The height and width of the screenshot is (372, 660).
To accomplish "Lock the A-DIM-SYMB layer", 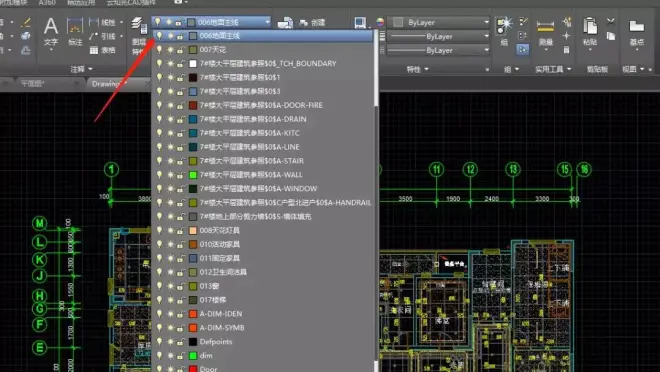I will pyautogui.click(x=181, y=328).
